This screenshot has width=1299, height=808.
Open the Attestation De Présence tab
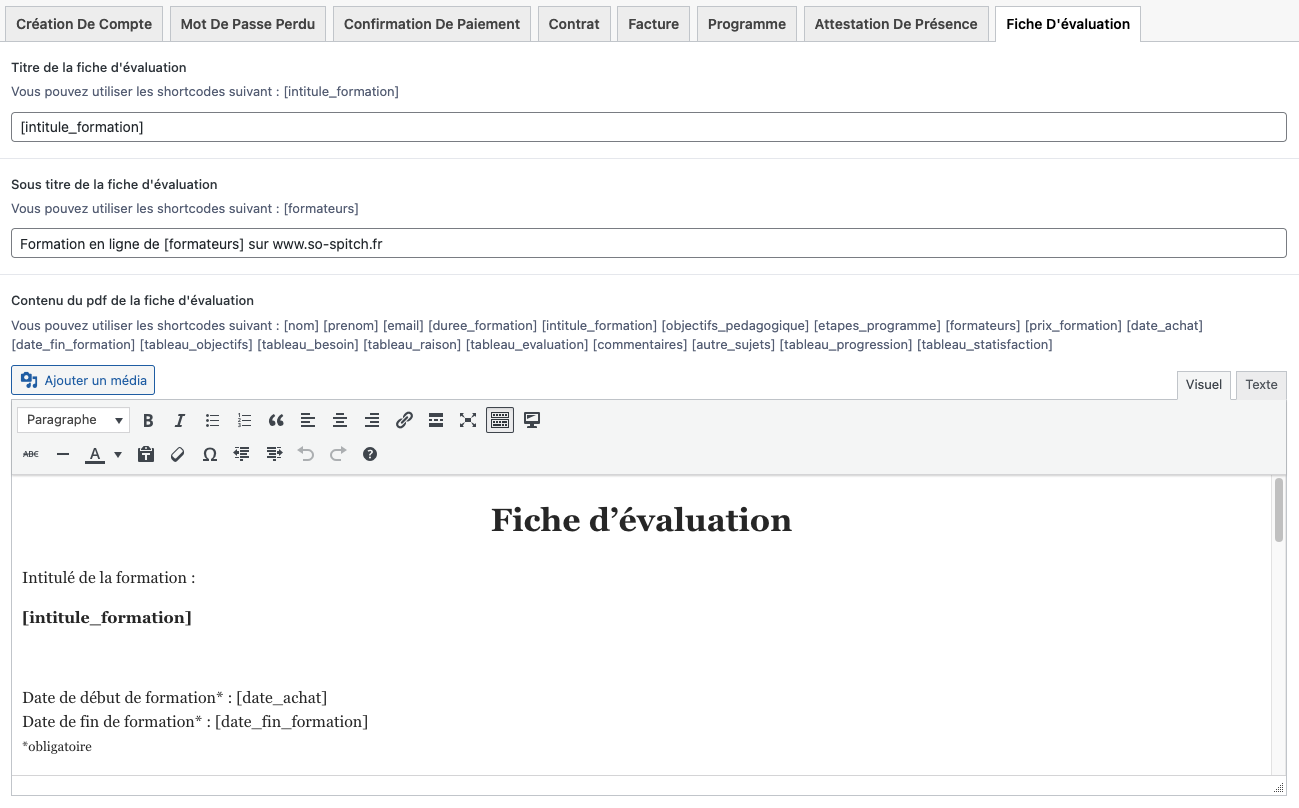coord(895,24)
